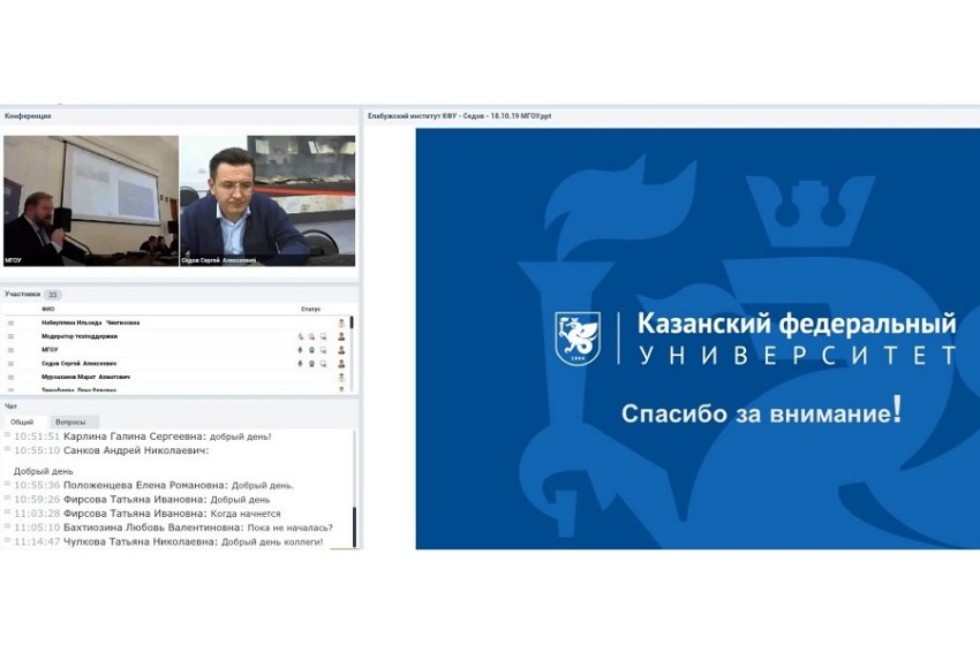Select the Общий chat tab

click(22, 422)
